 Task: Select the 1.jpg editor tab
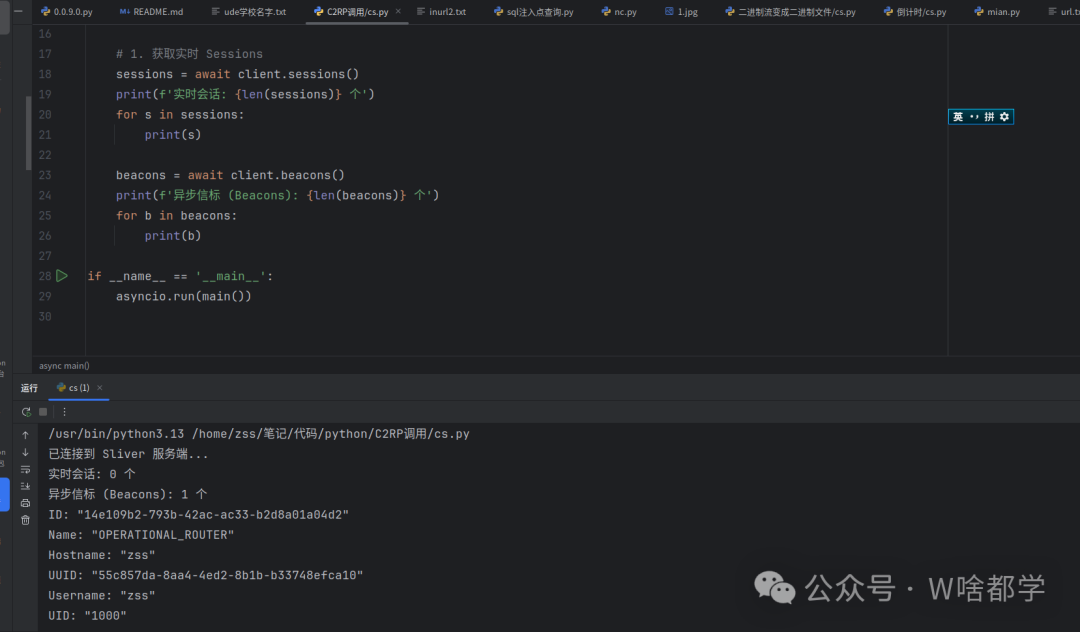(x=681, y=12)
